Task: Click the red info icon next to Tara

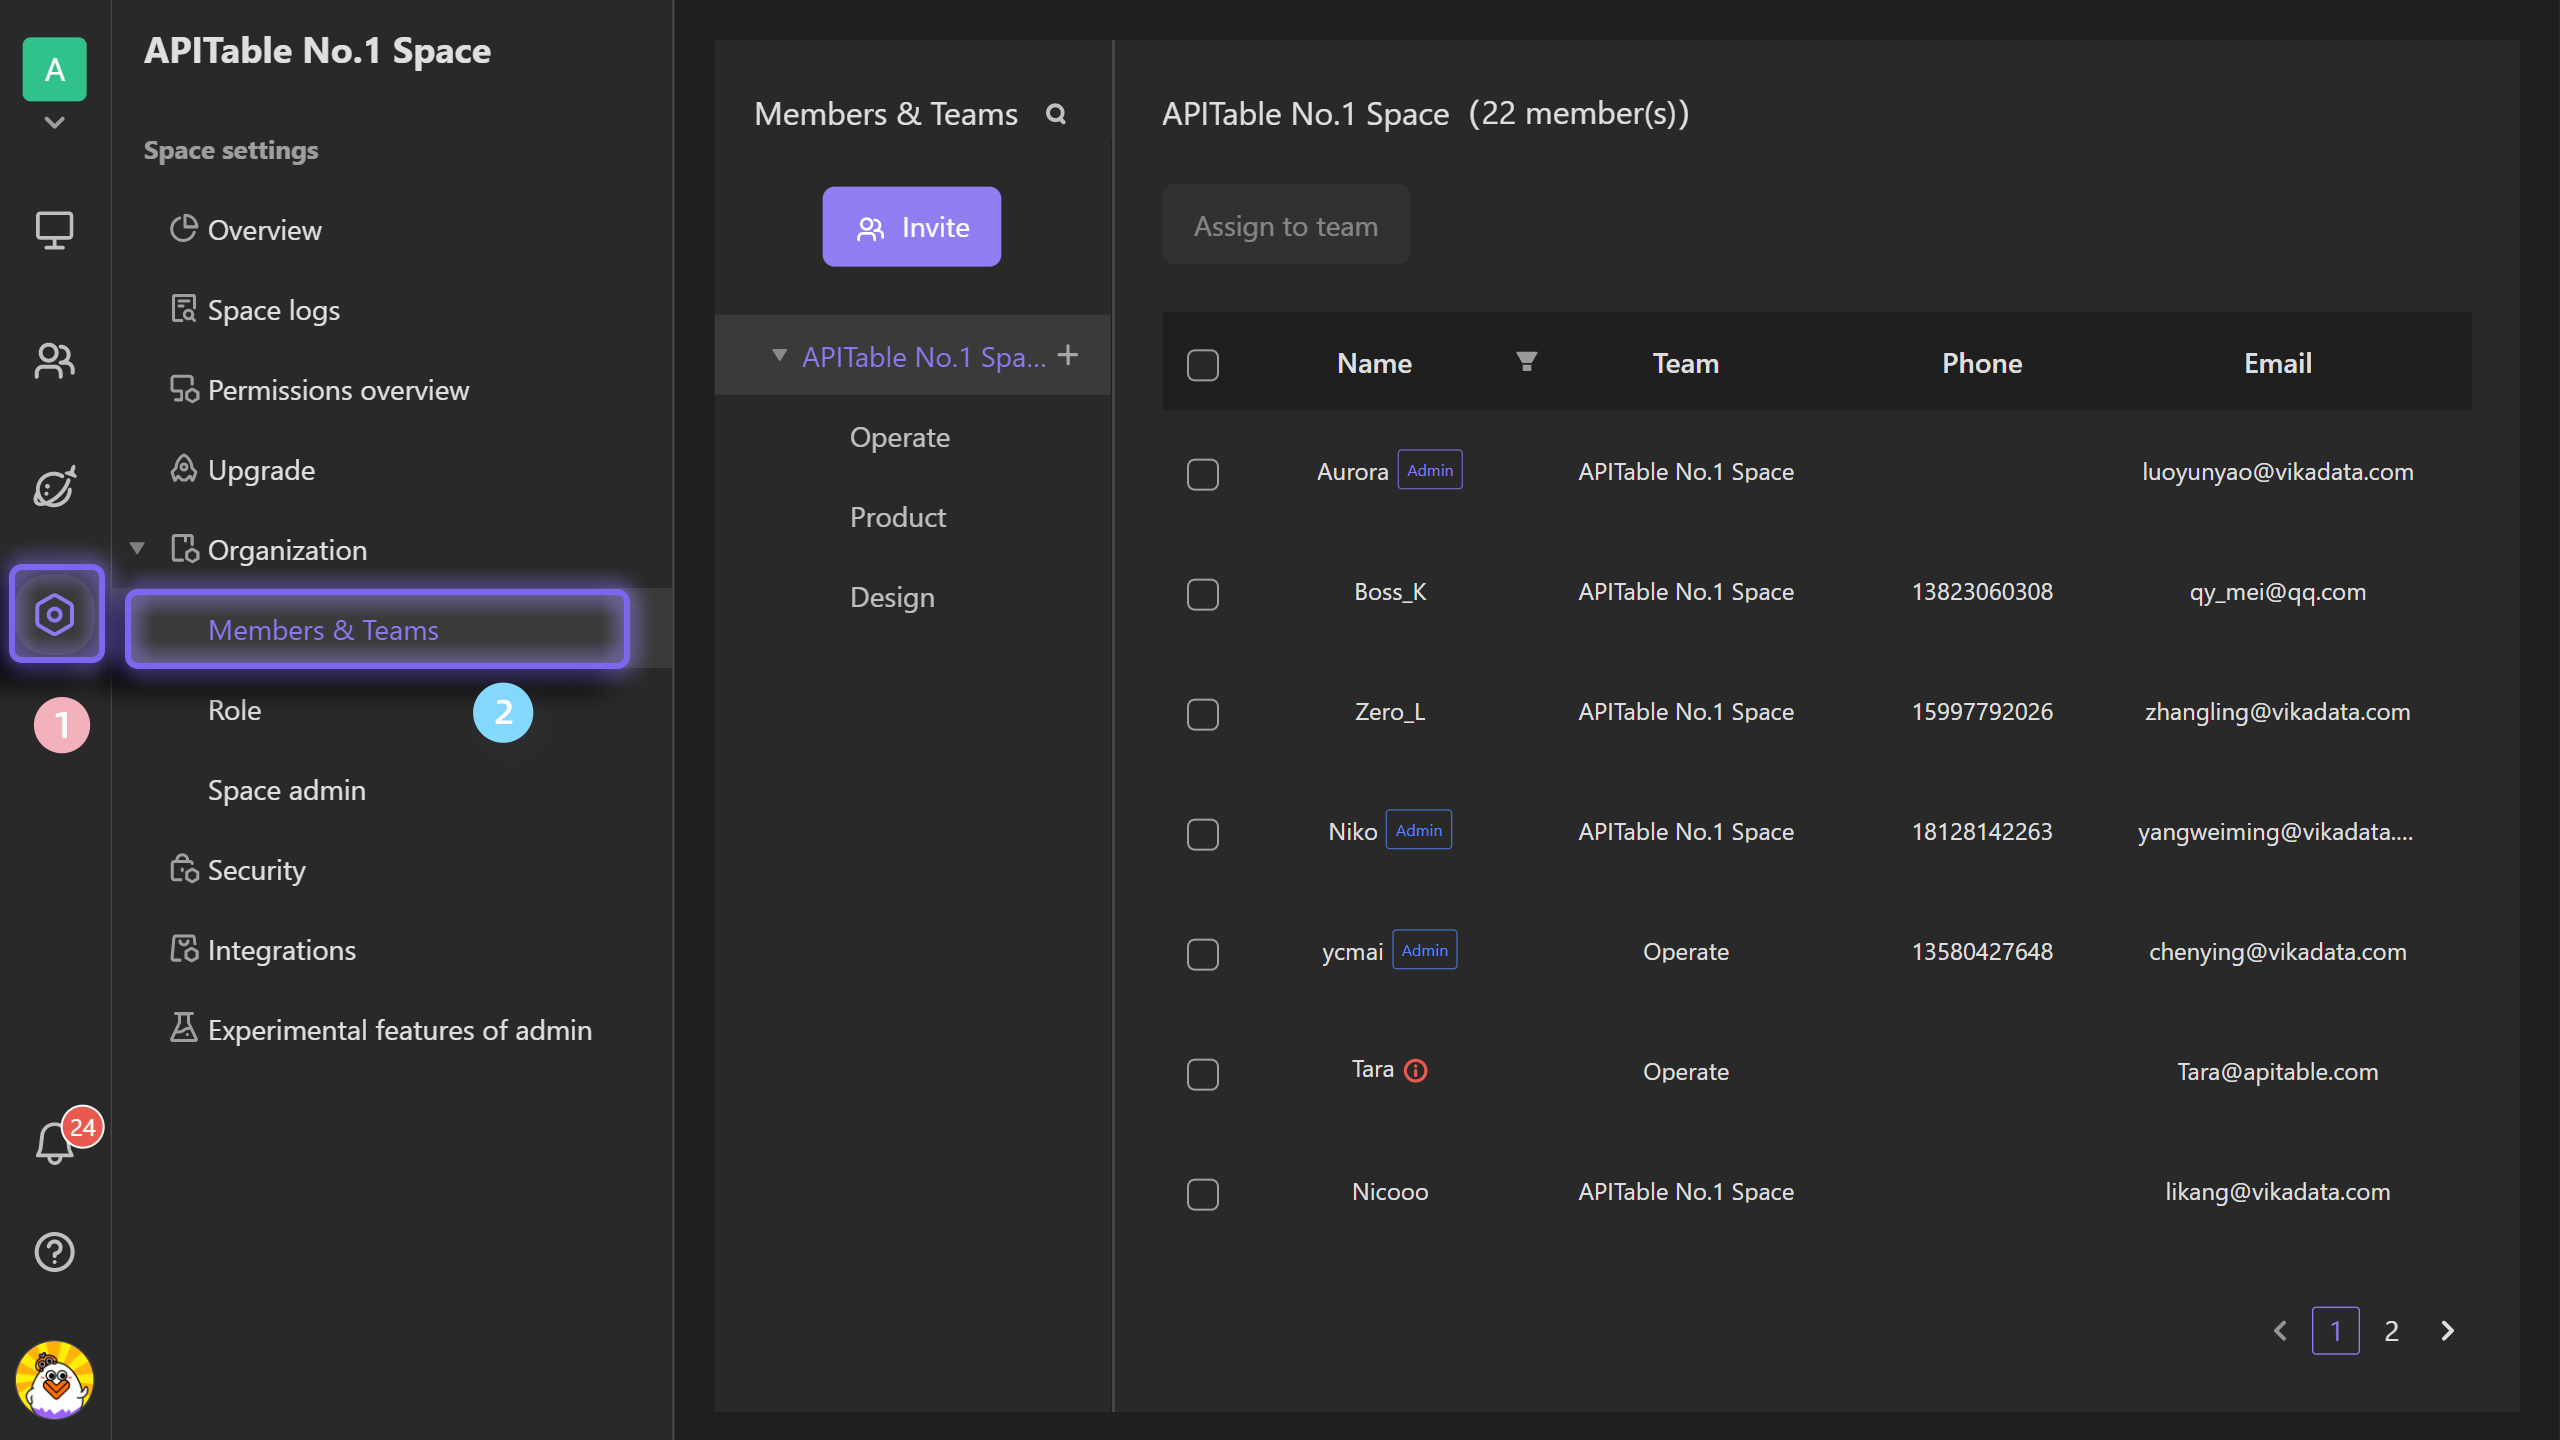Action: [1416, 1071]
